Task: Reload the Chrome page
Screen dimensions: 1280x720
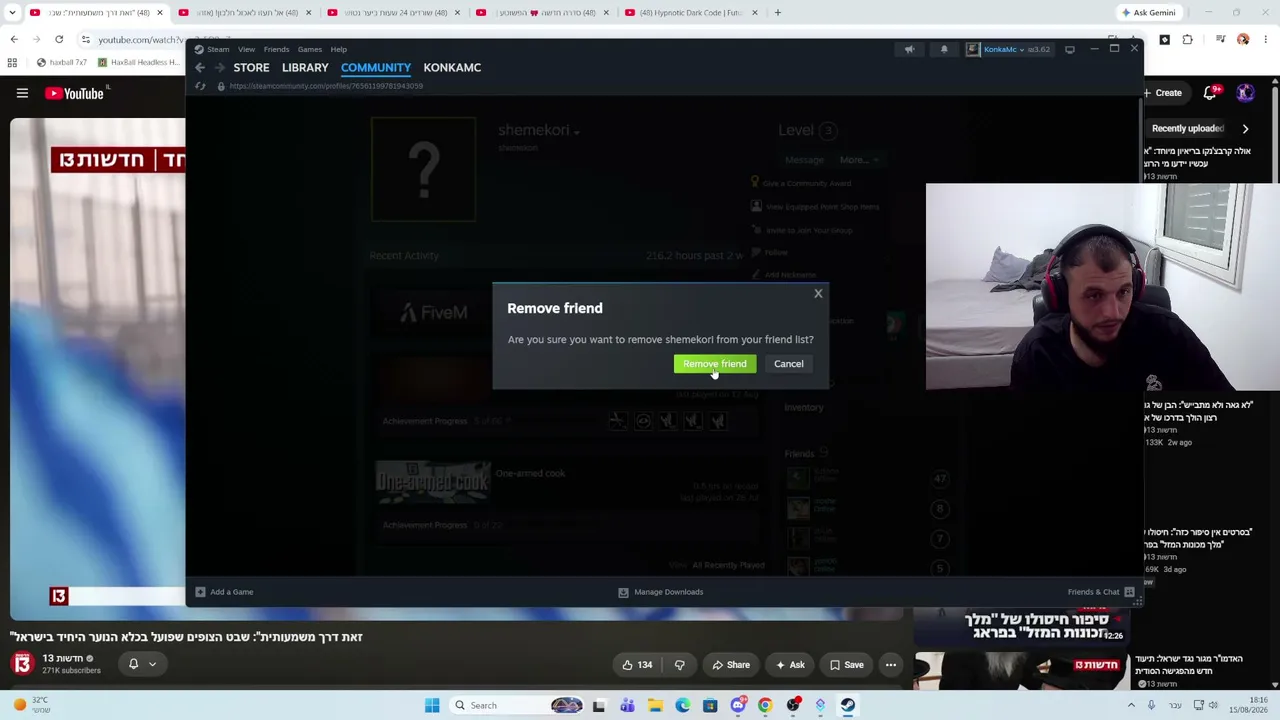Action: (59, 40)
